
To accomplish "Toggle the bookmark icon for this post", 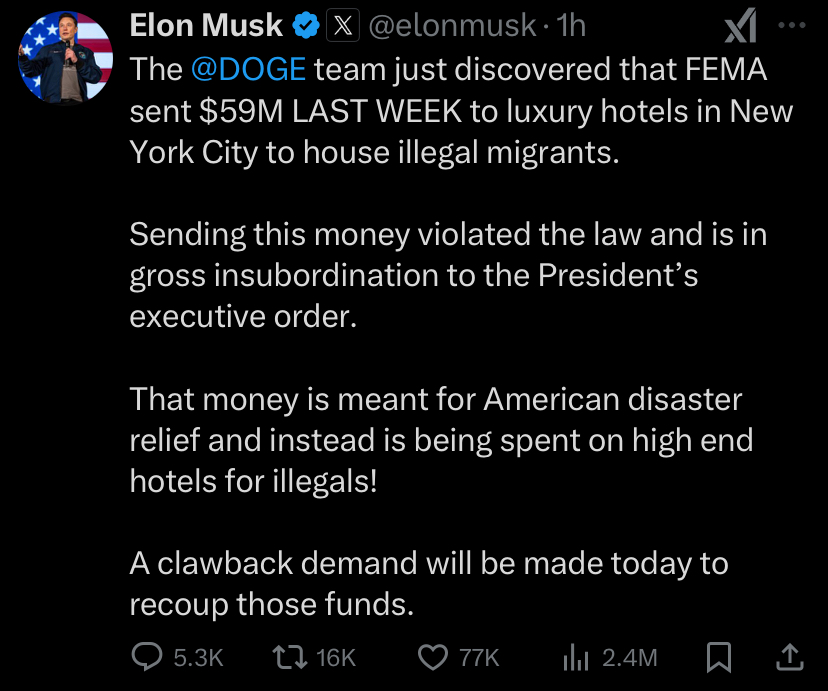I will tap(719, 658).
